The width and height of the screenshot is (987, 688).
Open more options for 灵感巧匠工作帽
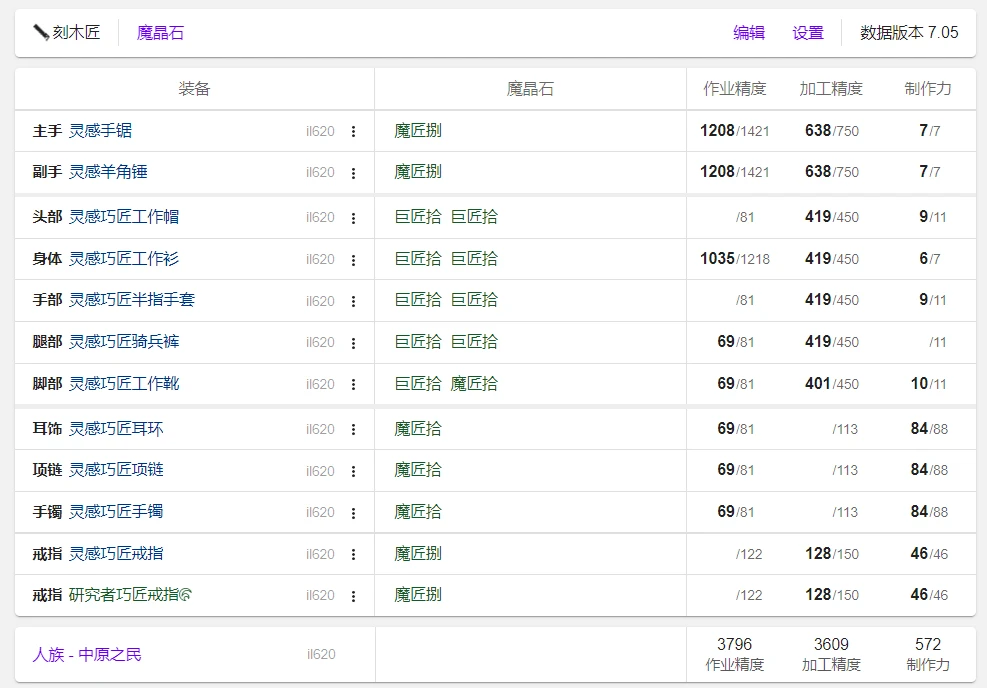(x=353, y=217)
